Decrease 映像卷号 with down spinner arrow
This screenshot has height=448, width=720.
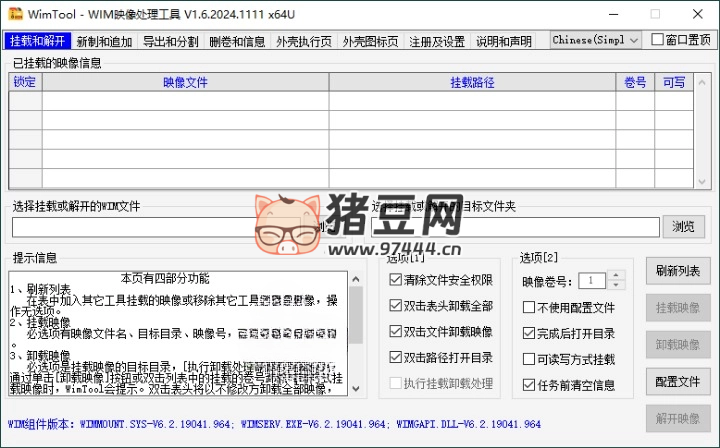pyautogui.click(x=616, y=285)
